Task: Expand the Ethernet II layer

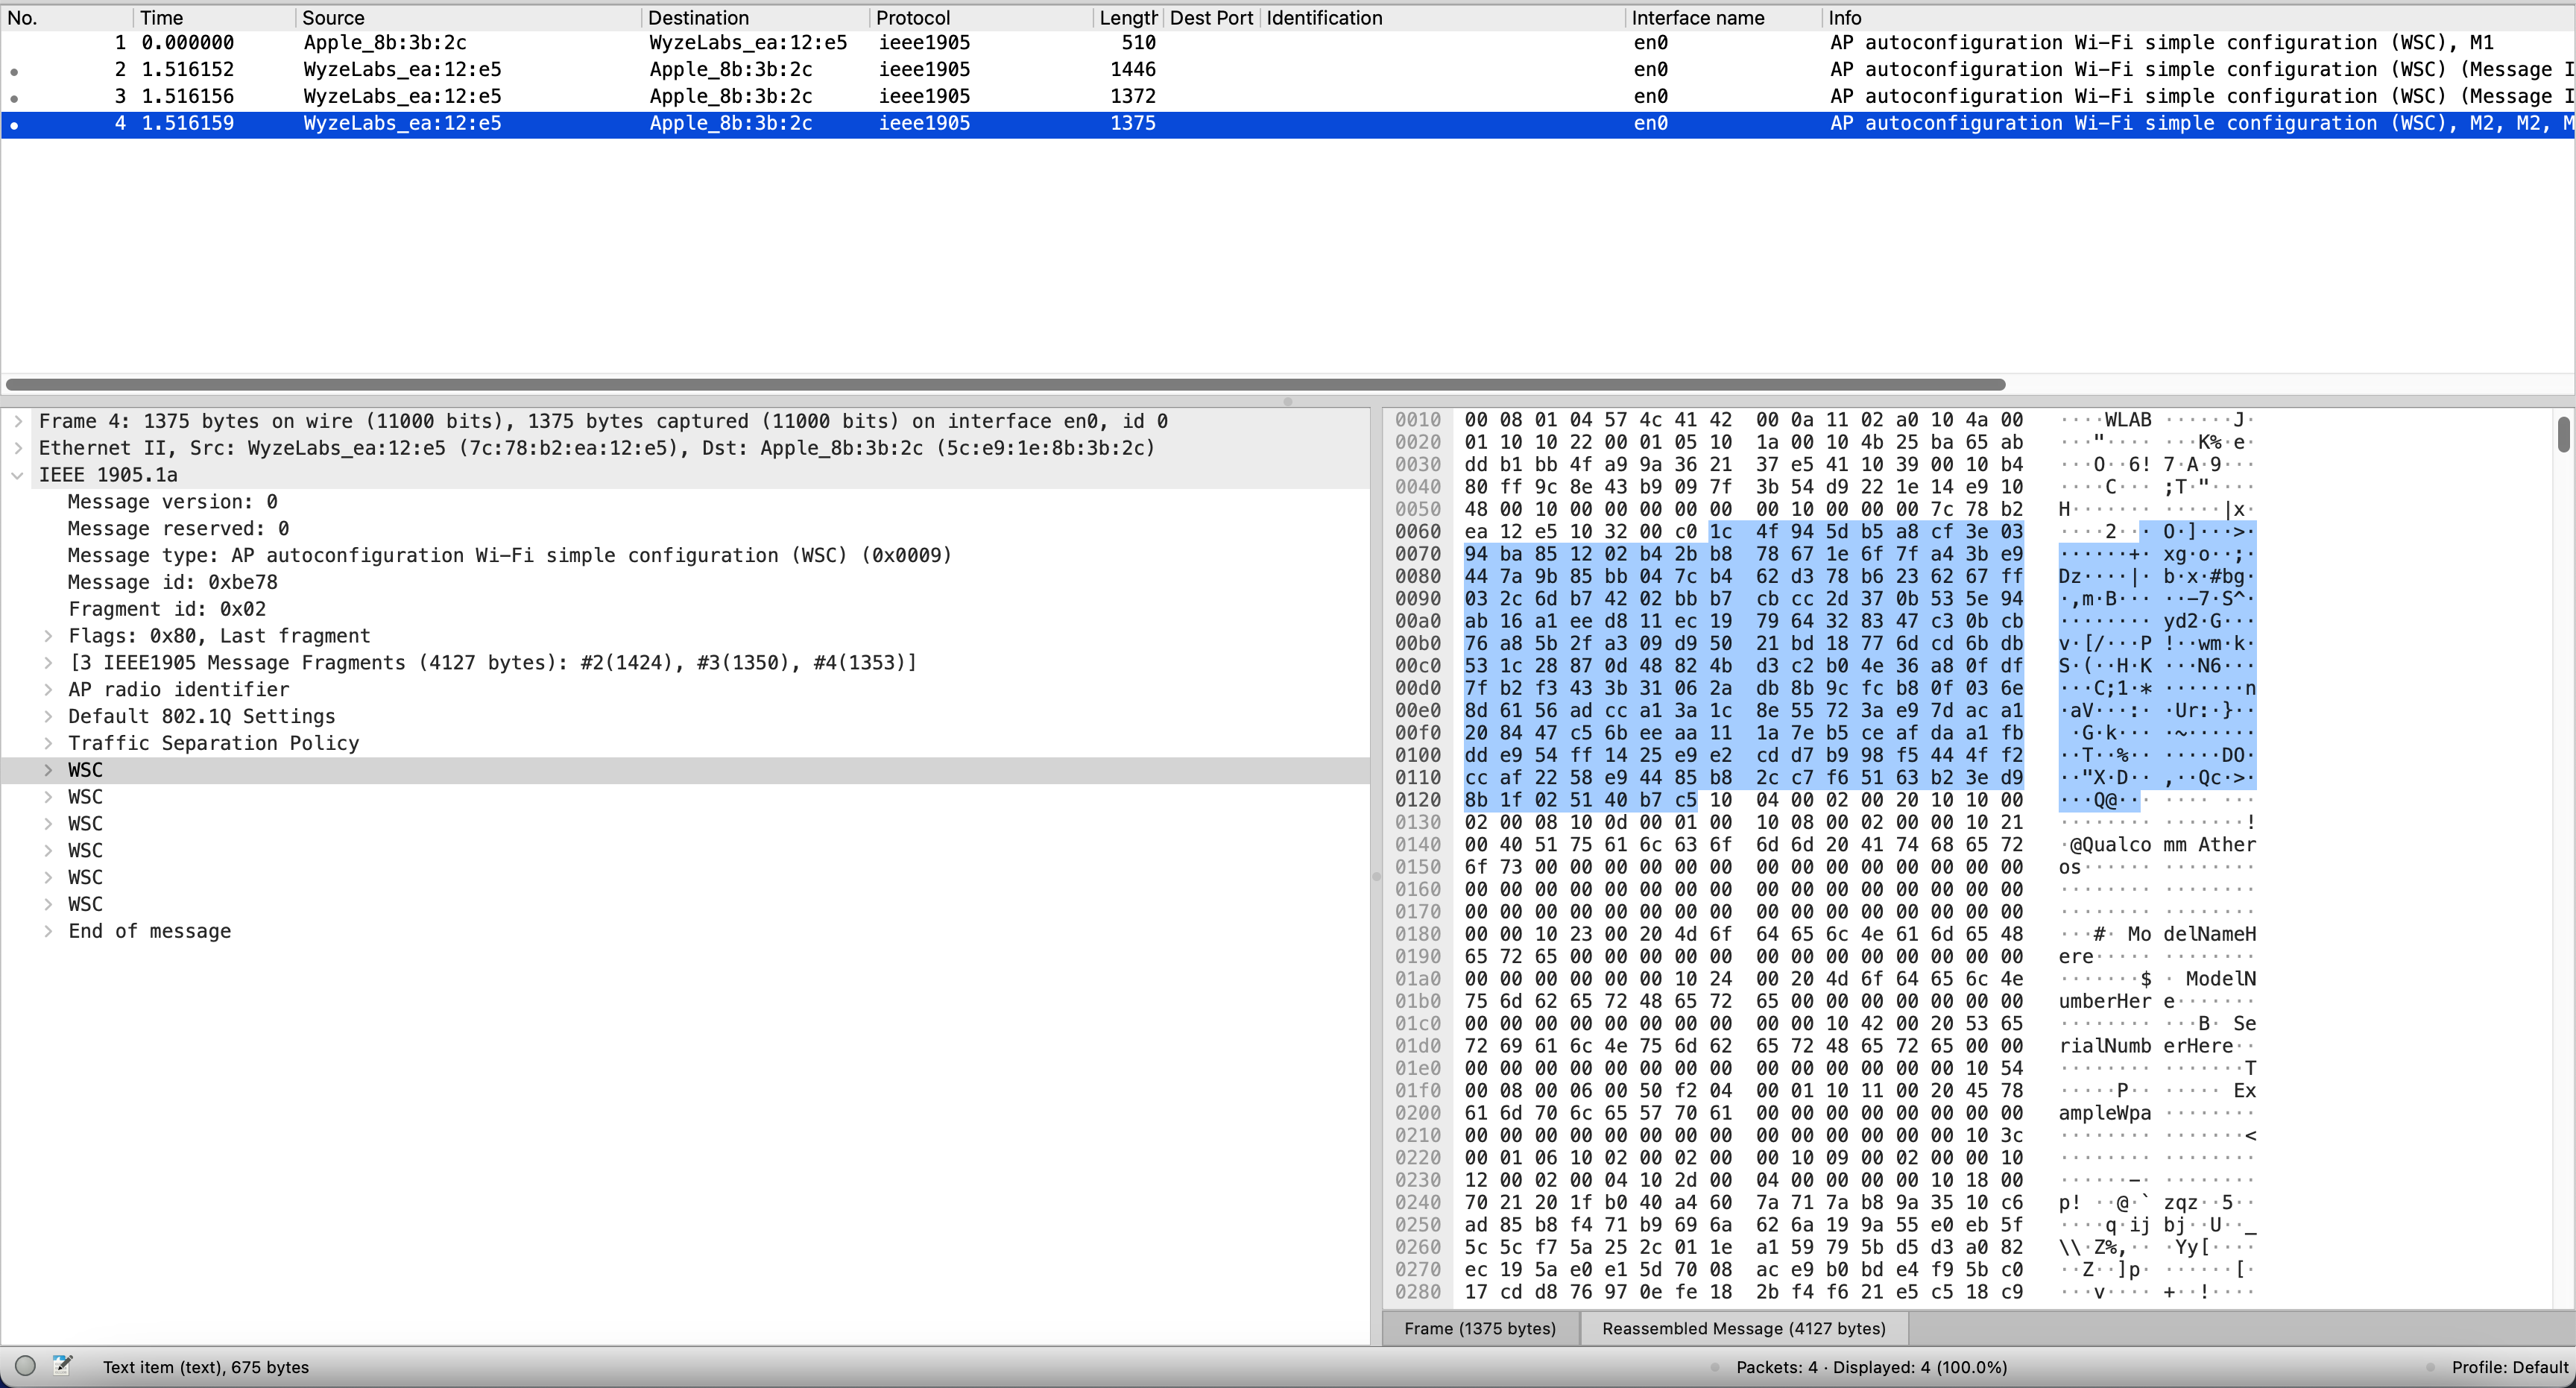Action: [x=18, y=448]
